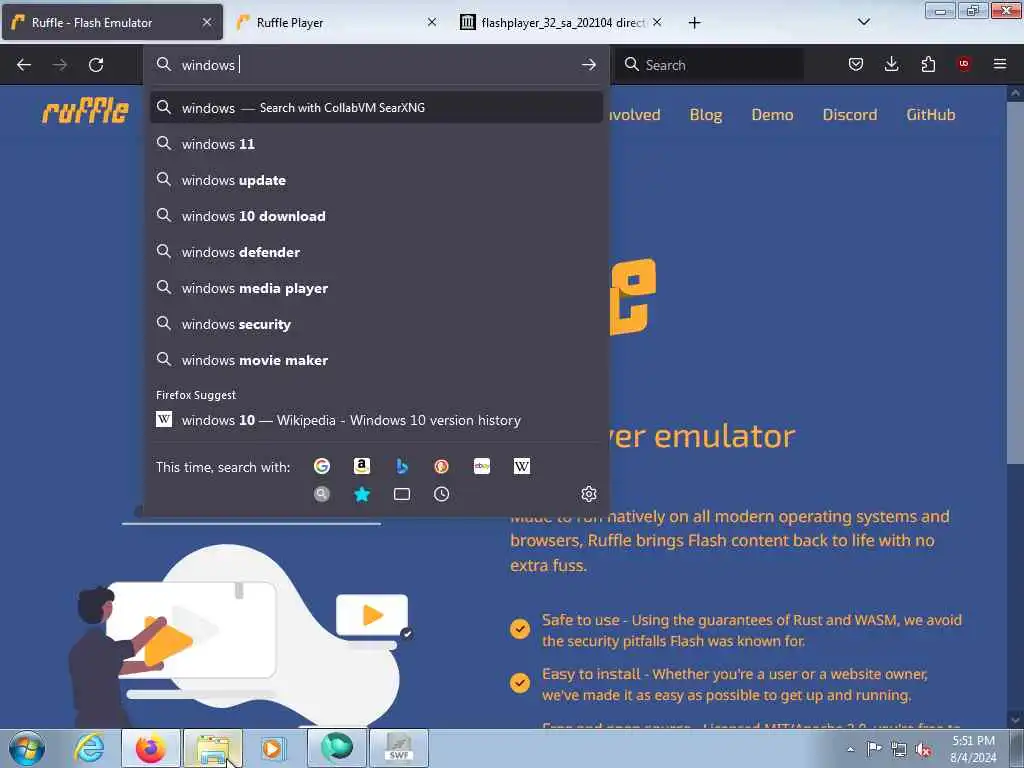Viewport: 1024px width, 768px height.
Task: Select 'Search with CollabVM SearXNG' suggestion
Action: [376, 108]
